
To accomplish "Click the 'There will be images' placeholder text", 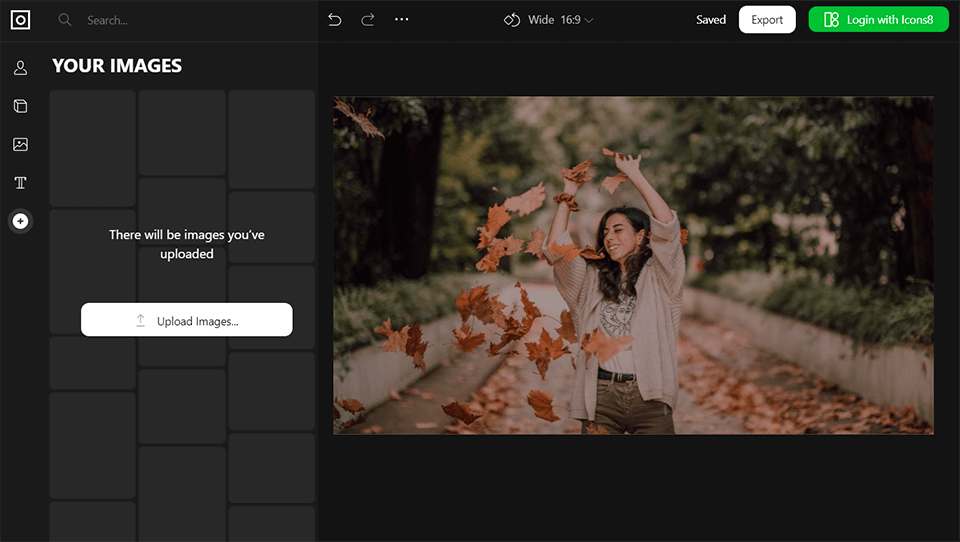I will [x=187, y=244].
